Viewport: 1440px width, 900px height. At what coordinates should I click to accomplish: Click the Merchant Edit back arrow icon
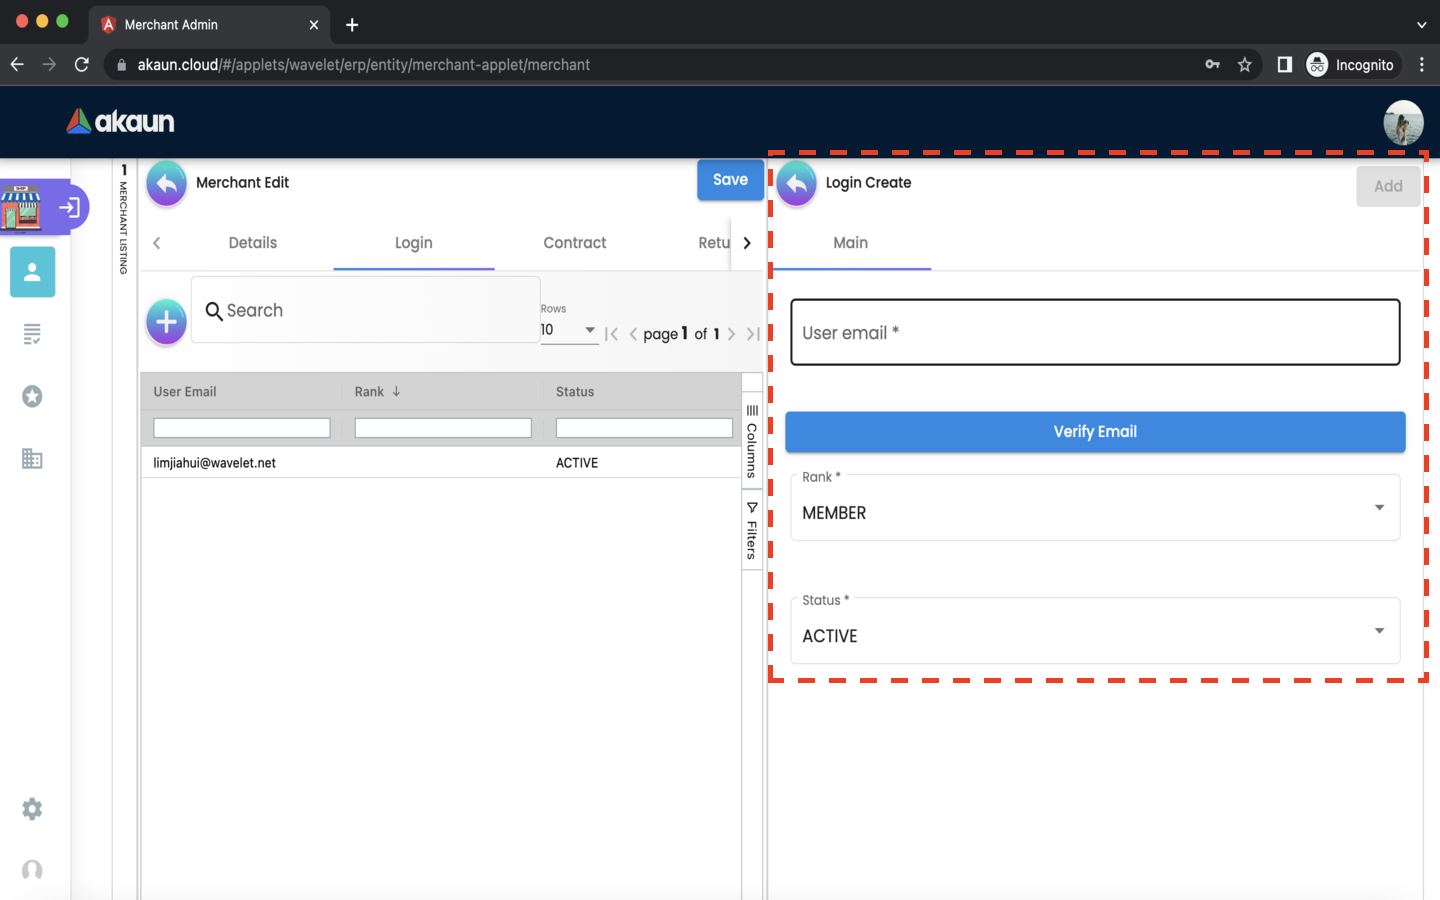[167, 183]
